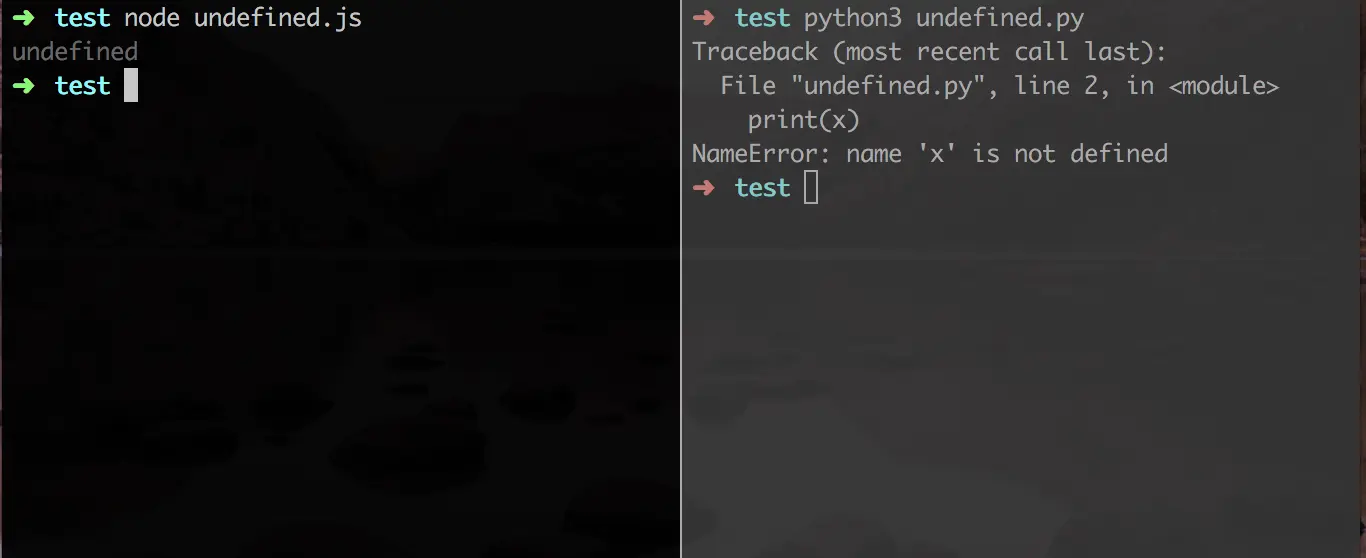The image size is (1366, 558).
Task: Click the 'undefined' output line in left pane
Action: [x=75, y=52]
